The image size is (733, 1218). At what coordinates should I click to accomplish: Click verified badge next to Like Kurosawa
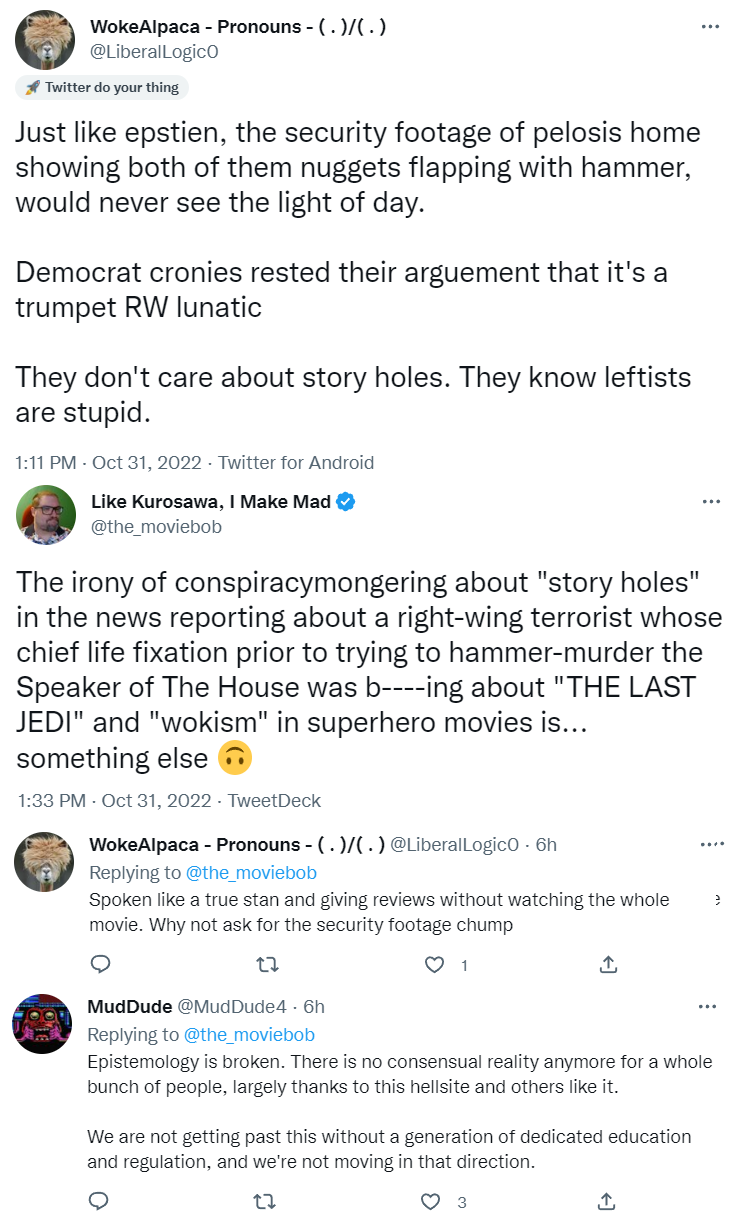345,502
